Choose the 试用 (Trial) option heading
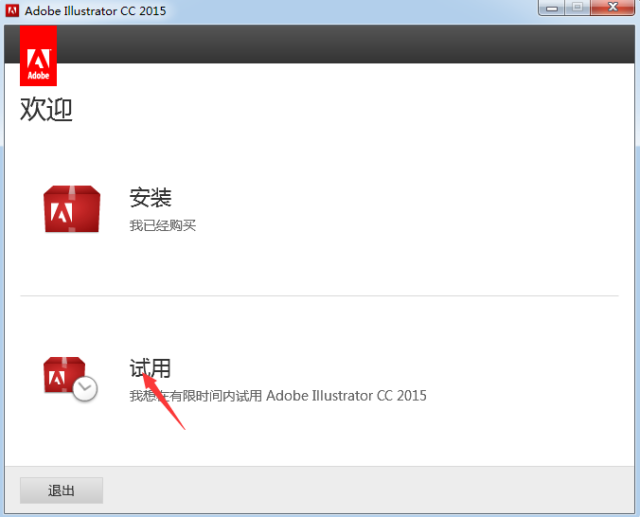The width and height of the screenshot is (640, 517). 150,368
